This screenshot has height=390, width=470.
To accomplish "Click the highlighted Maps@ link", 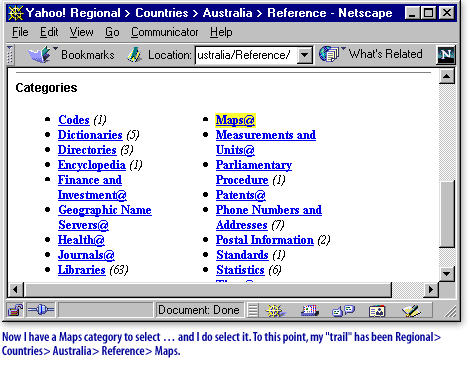I will click(x=235, y=120).
